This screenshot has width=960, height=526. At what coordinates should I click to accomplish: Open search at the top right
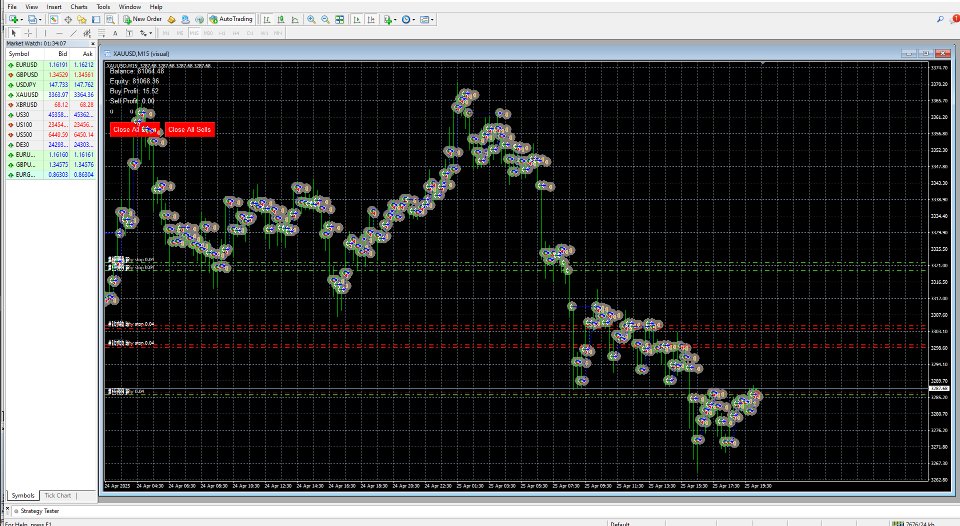point(940,20)
